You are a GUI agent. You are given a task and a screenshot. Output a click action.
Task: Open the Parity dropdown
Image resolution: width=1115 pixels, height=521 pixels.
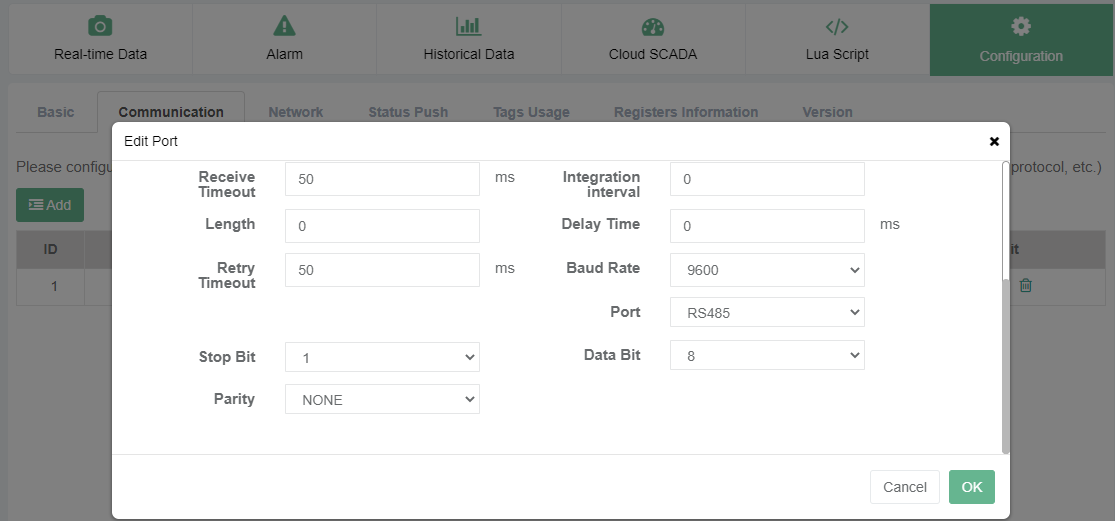382,399
